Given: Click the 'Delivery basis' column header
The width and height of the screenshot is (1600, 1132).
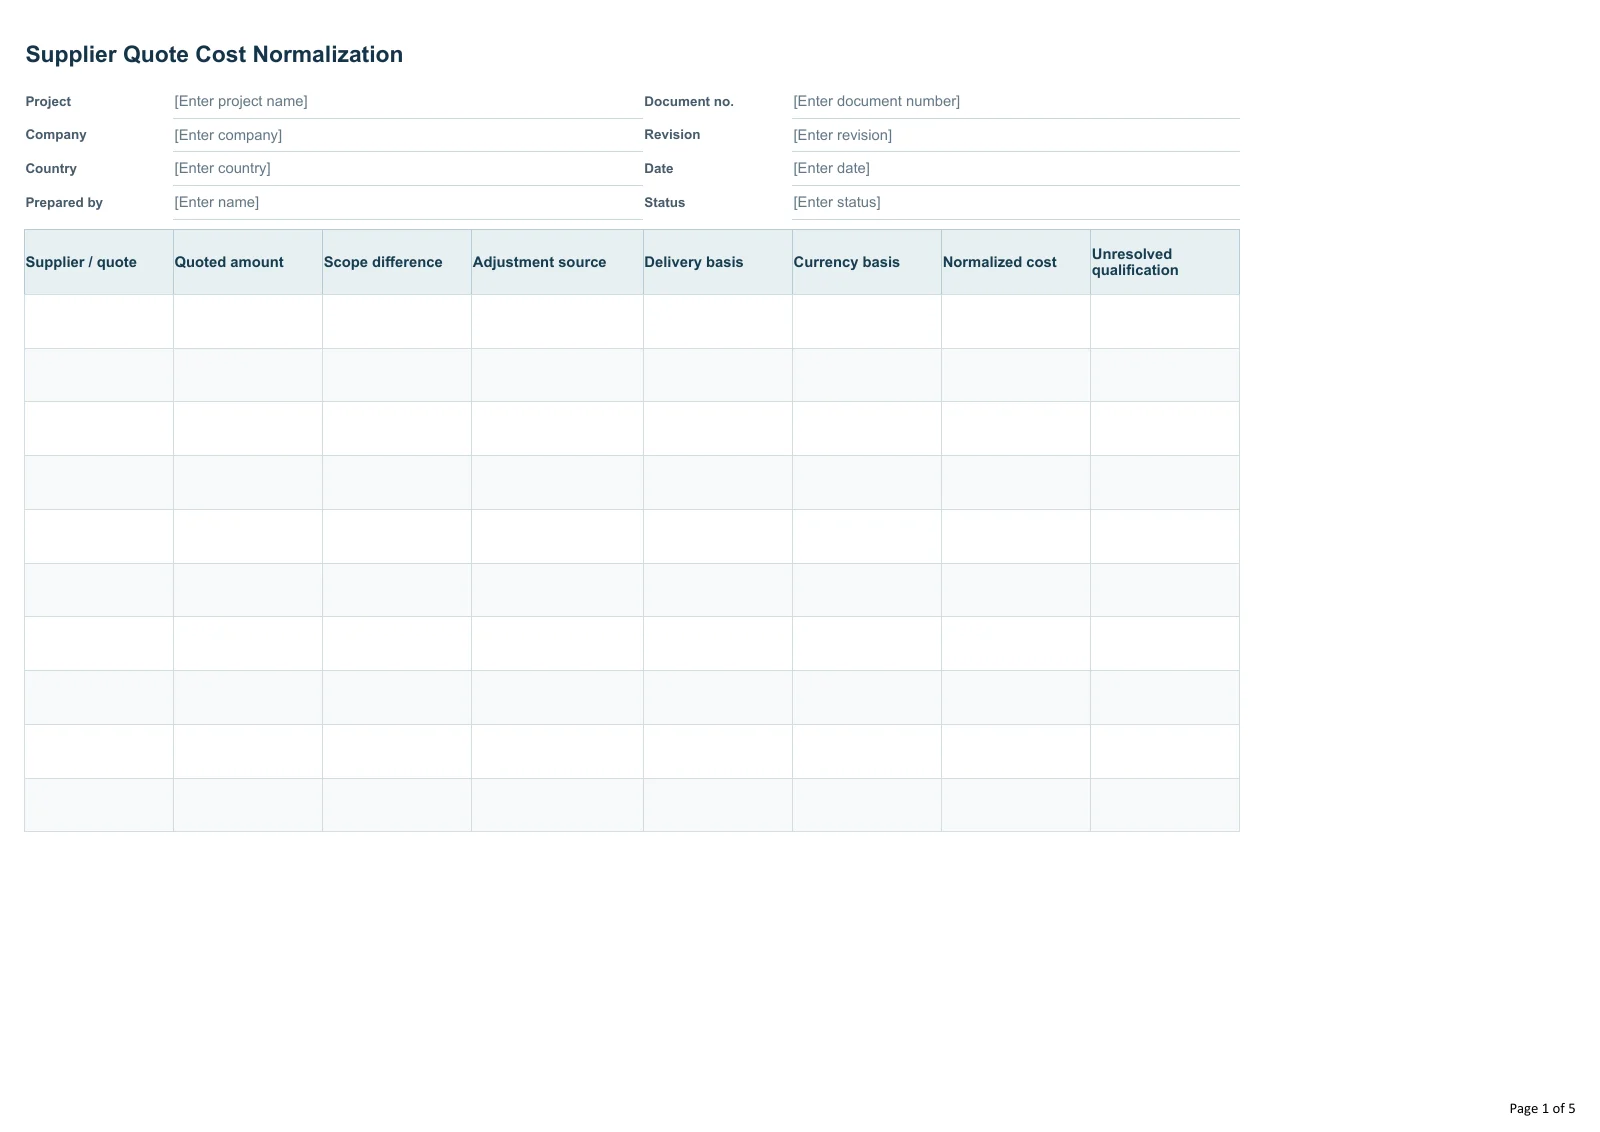Looking at the screenshot, I should 718,262.
